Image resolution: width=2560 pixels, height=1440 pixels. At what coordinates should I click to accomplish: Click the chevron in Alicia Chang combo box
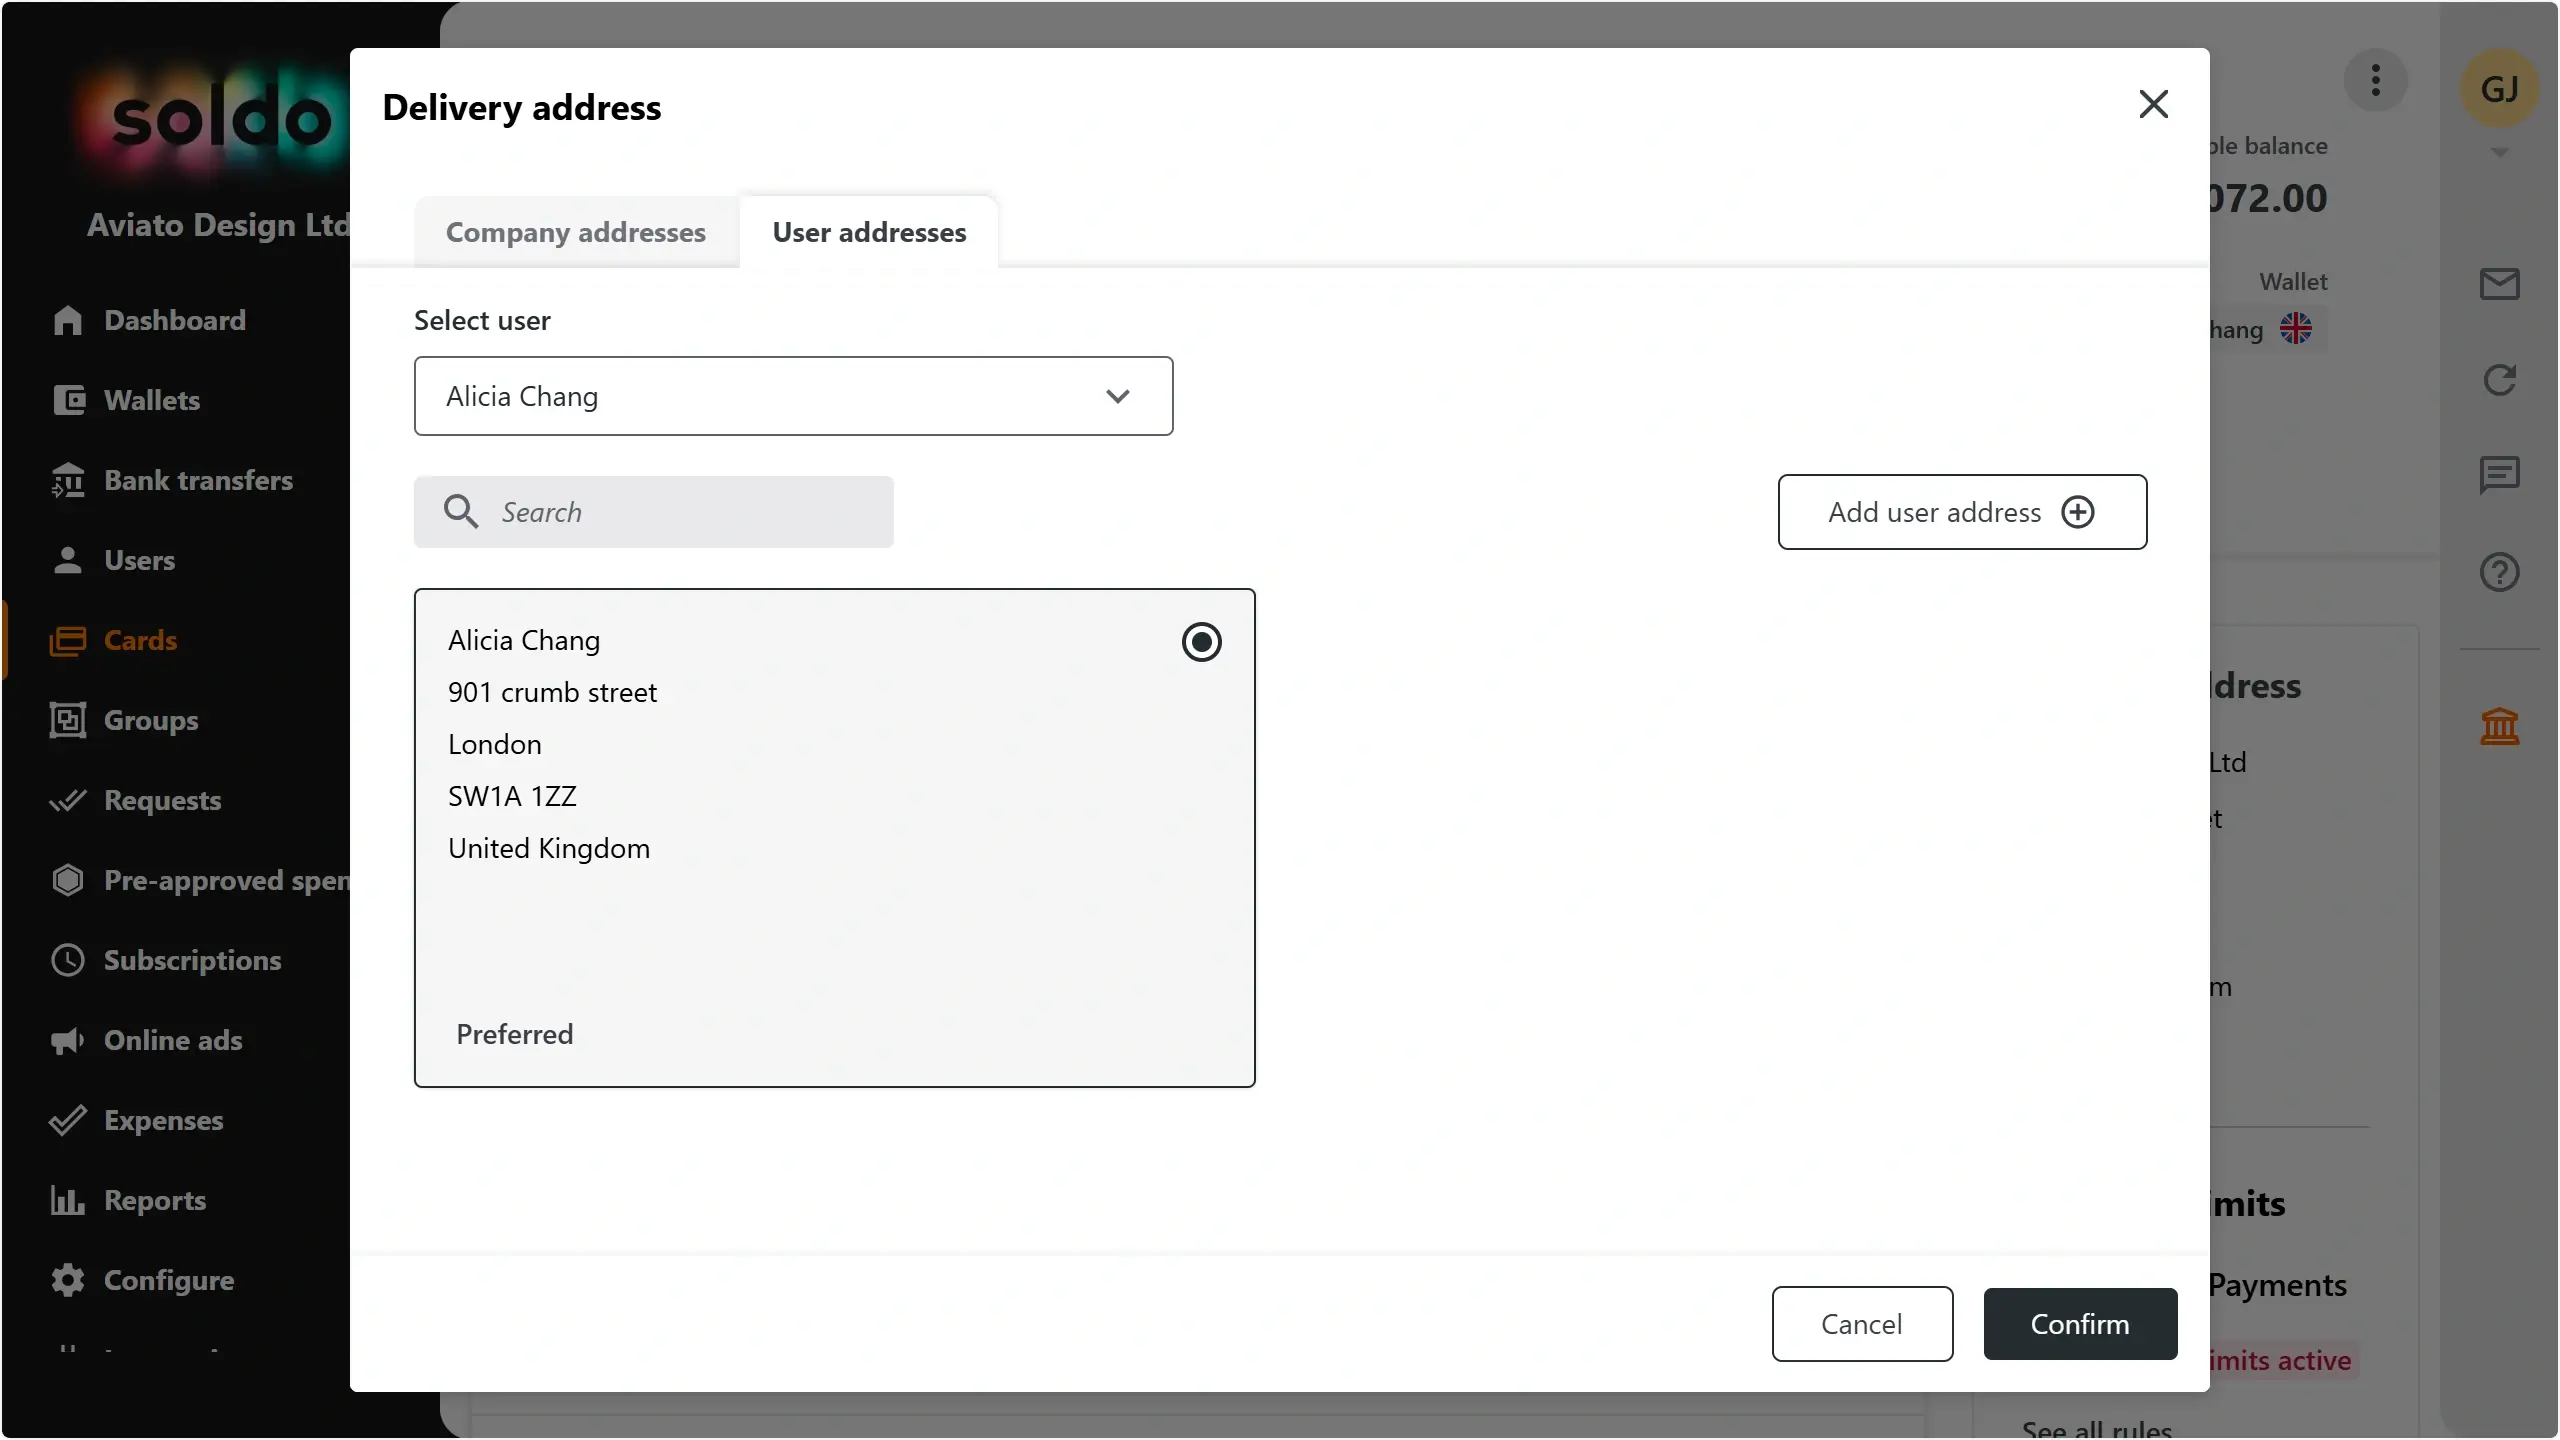point(1118,396)
